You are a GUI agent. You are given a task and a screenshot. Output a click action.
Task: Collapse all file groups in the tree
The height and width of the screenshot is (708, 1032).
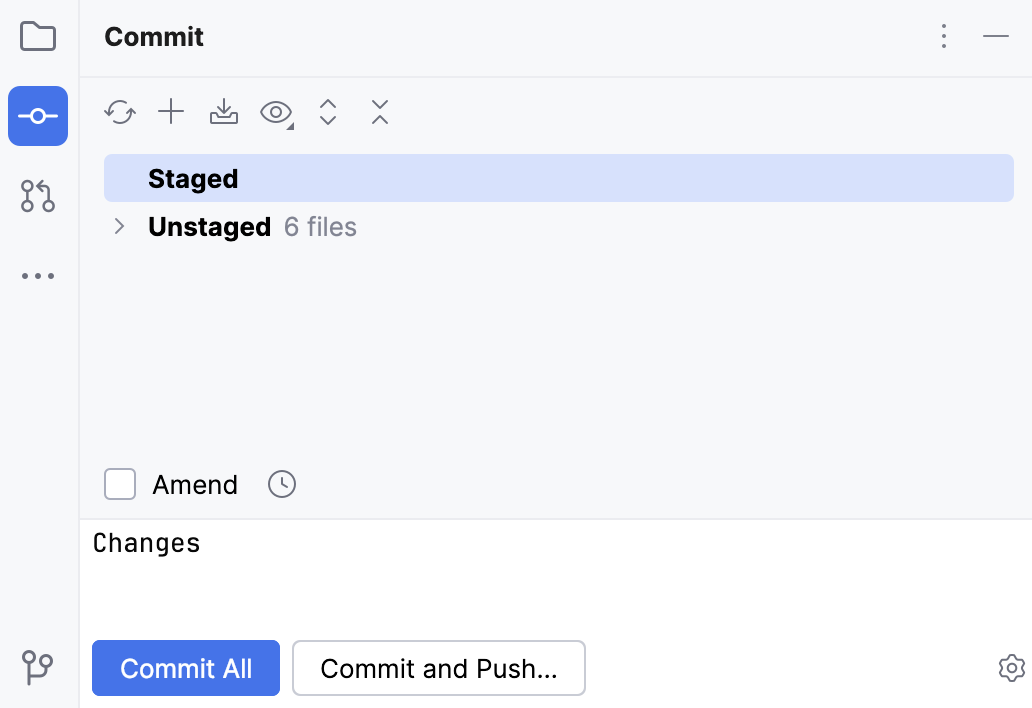click(380, 112)
